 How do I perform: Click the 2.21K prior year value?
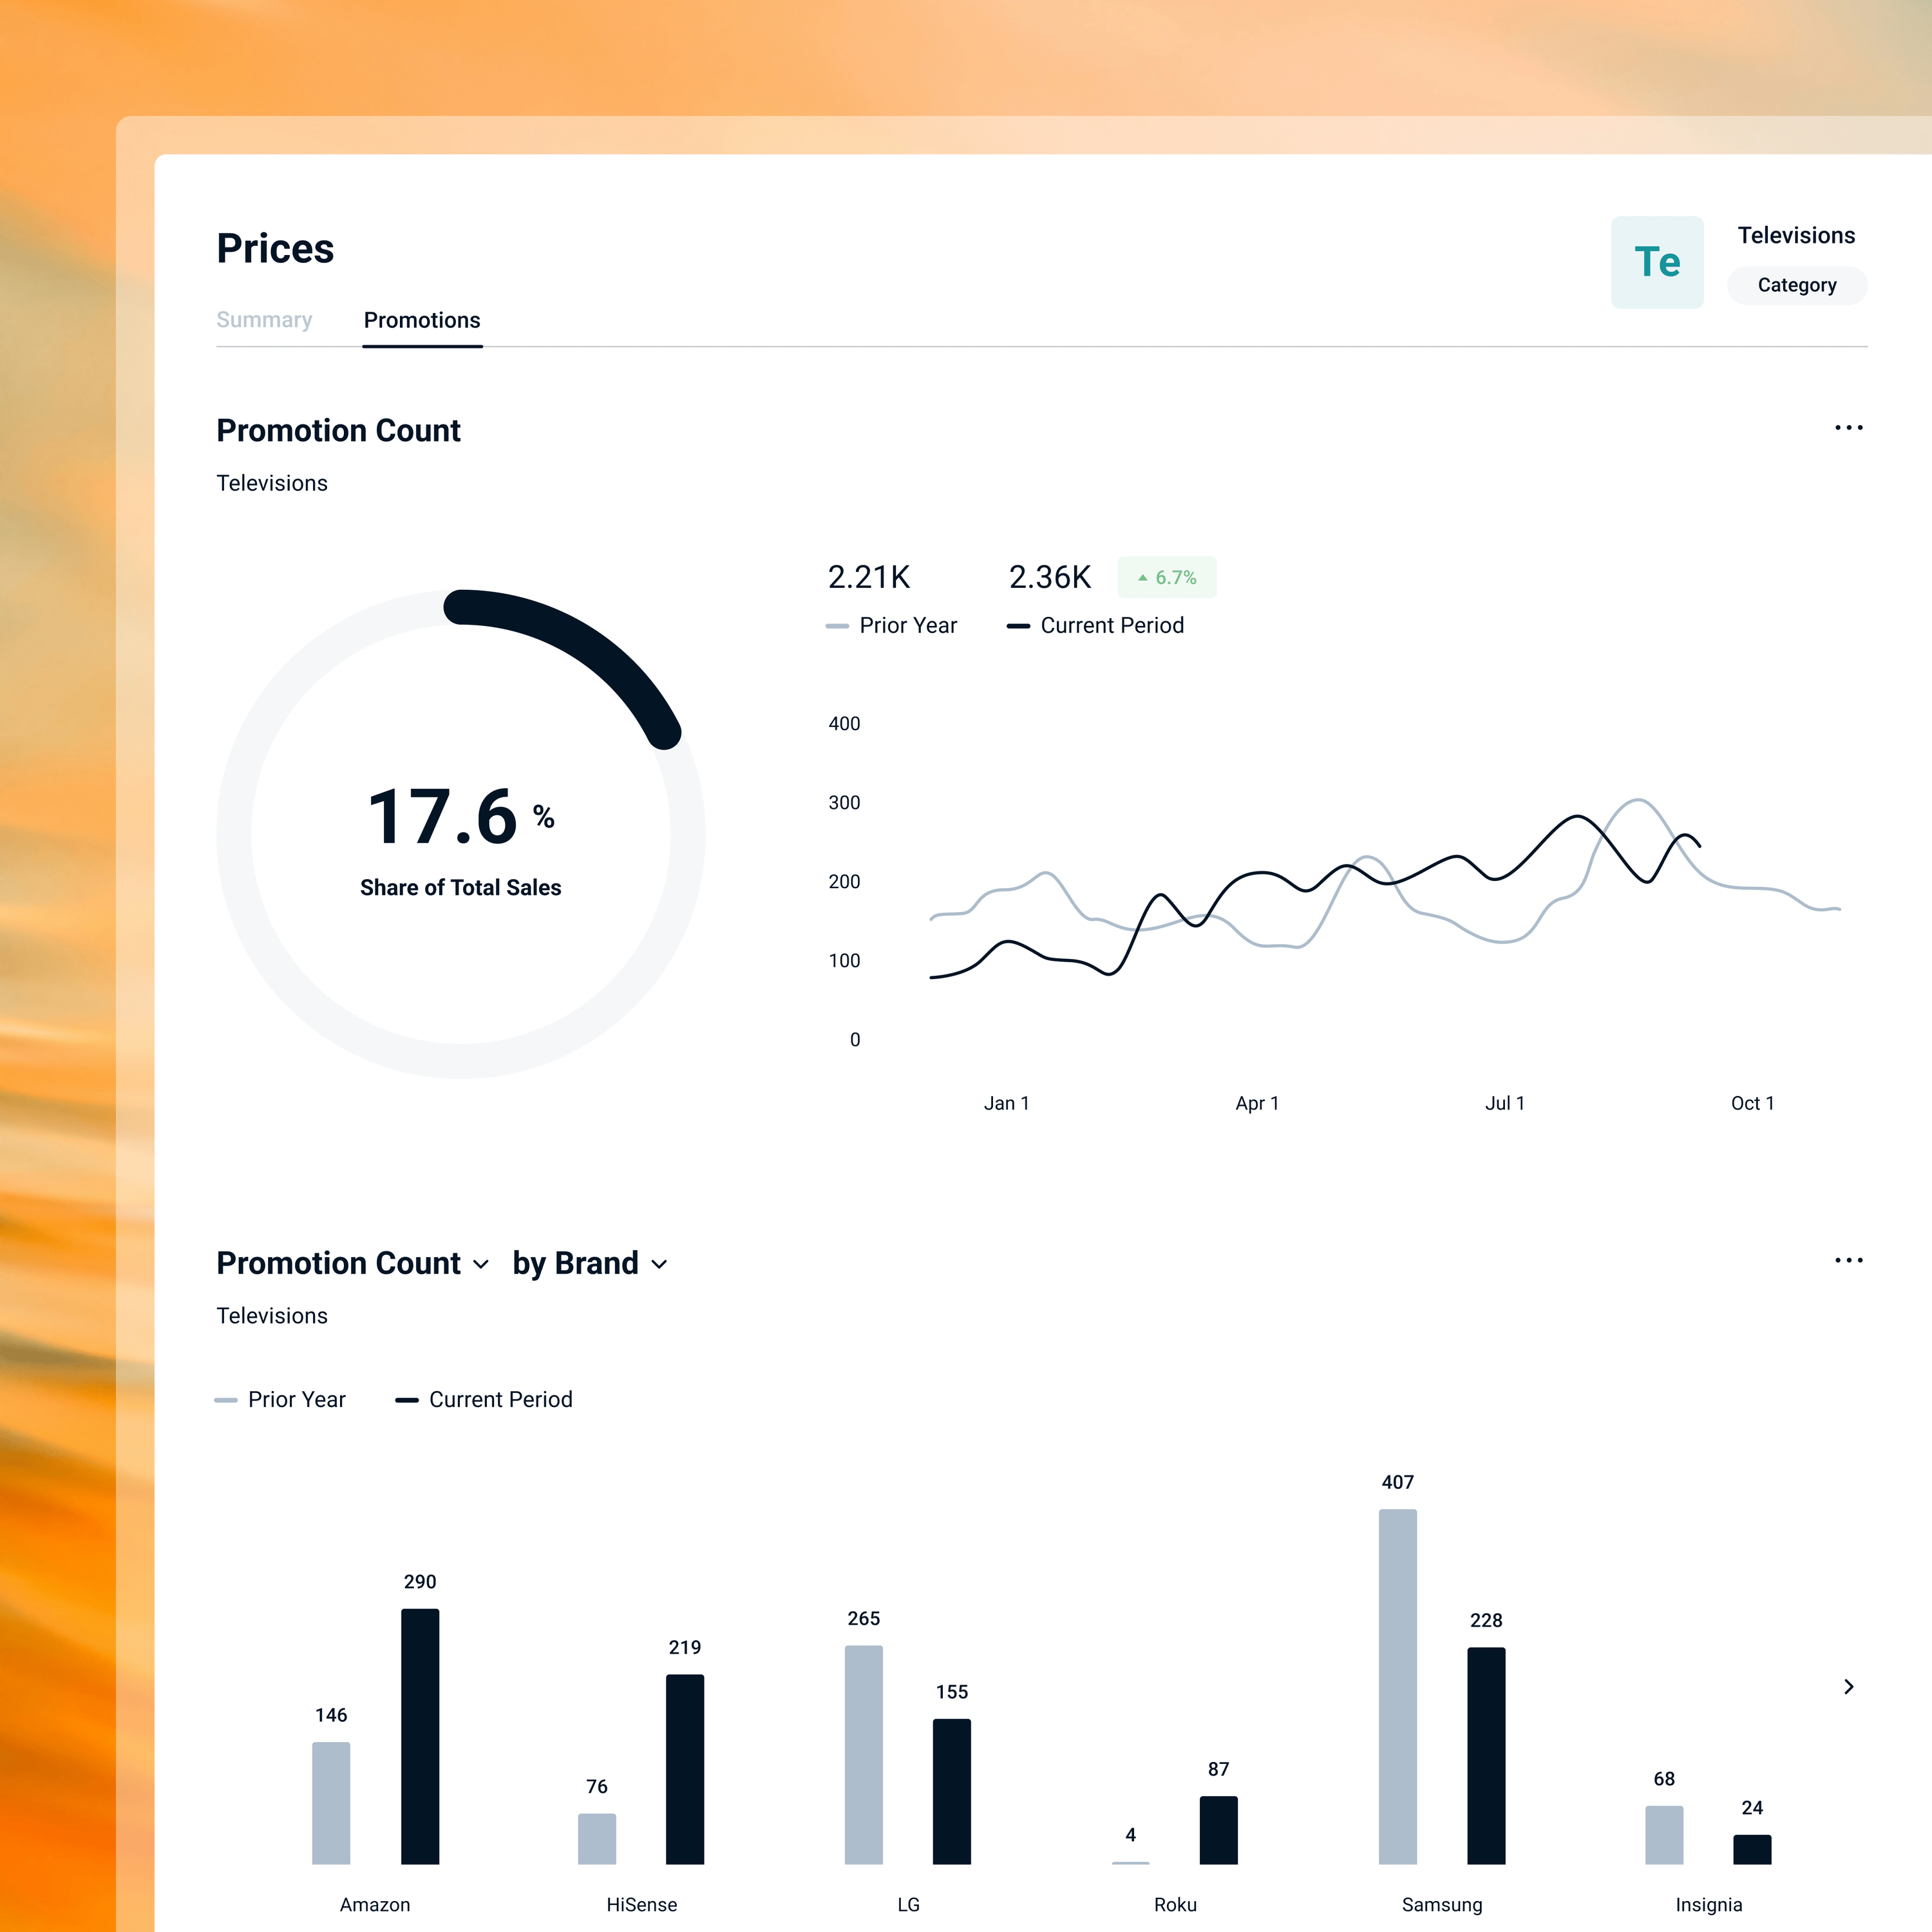[869, 577]
